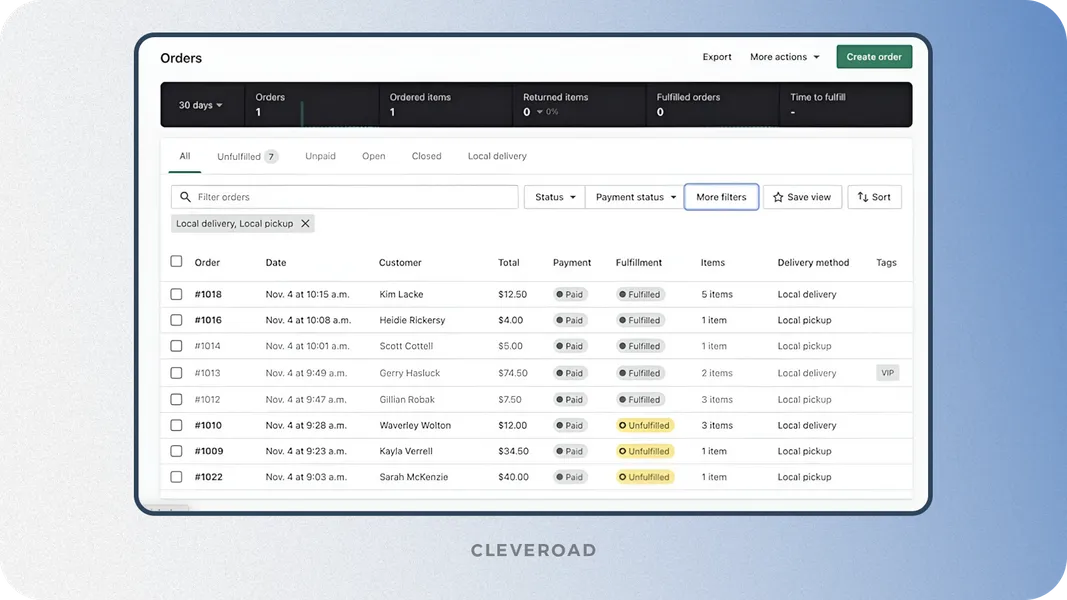The image size is (1067, 600).
Task: Open the Status filter dropdown
Action: (x=554, y=197)
